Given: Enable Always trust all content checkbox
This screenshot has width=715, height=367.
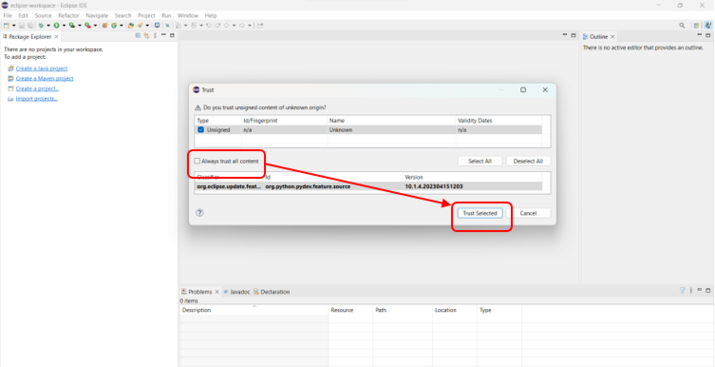Looking at the screenshot, I should point(197,161).
